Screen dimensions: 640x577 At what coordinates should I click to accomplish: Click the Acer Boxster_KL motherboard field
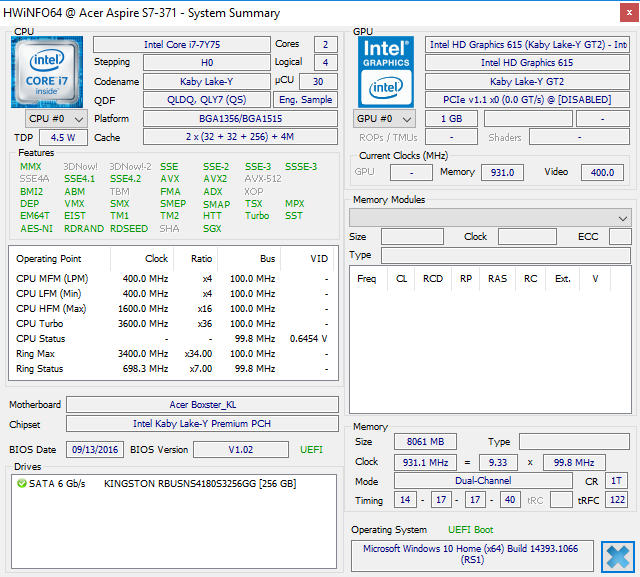200,405
